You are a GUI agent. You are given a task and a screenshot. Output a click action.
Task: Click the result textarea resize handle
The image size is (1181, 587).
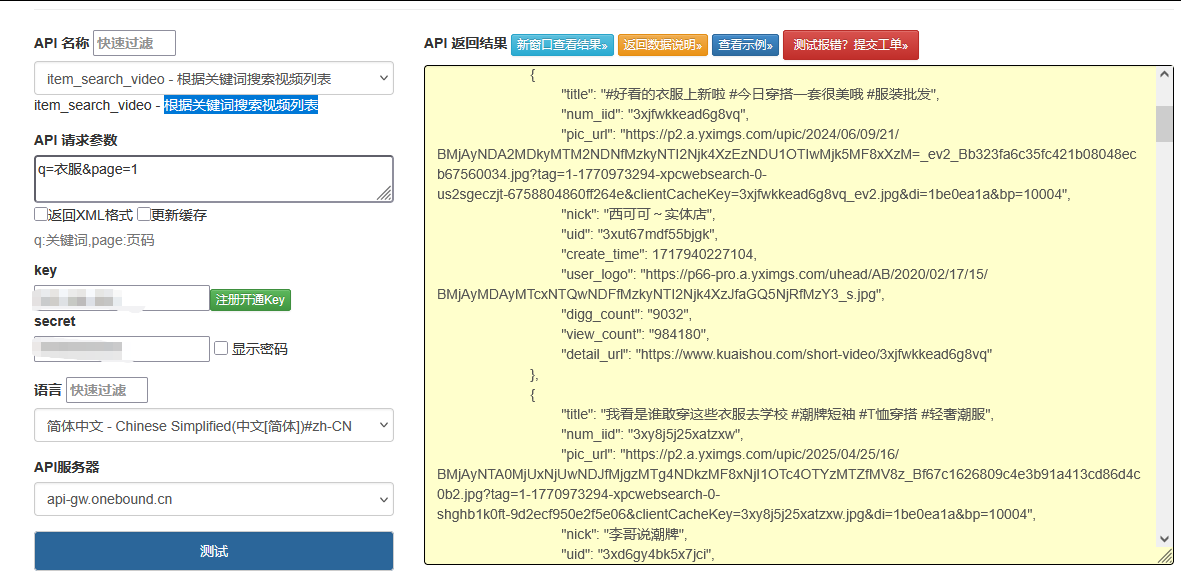(x=1165, y=556)
